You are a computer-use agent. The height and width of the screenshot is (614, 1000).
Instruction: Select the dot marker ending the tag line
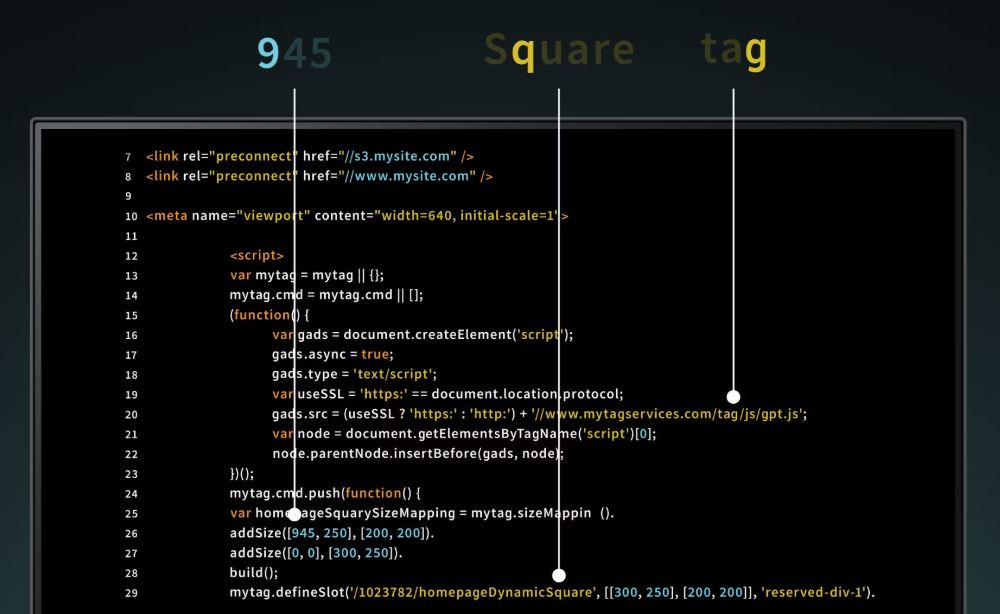pyautogui.click(x=733, y=396)
